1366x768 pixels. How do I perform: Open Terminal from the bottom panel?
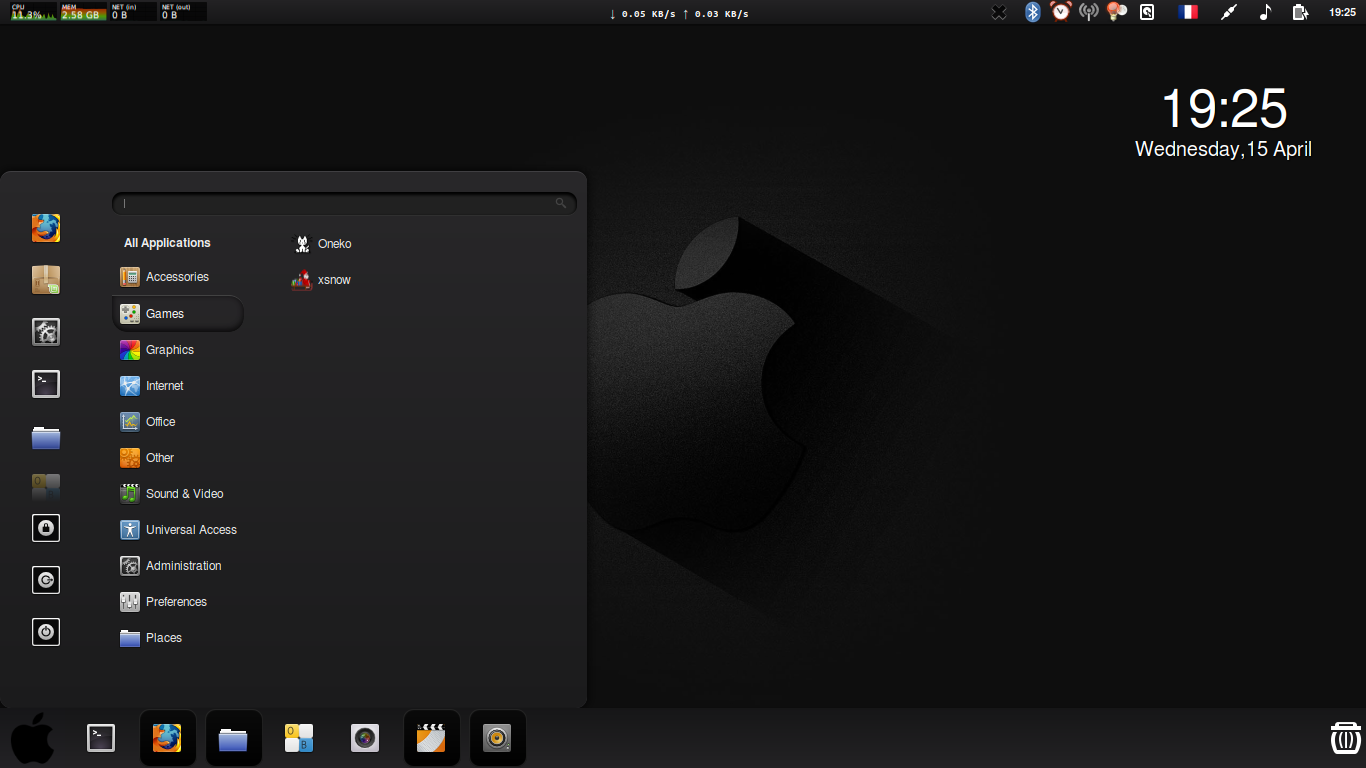[101, 738]
